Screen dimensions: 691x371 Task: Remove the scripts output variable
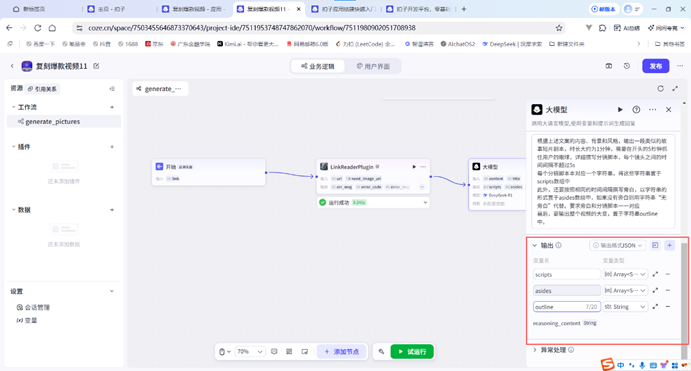668,274
